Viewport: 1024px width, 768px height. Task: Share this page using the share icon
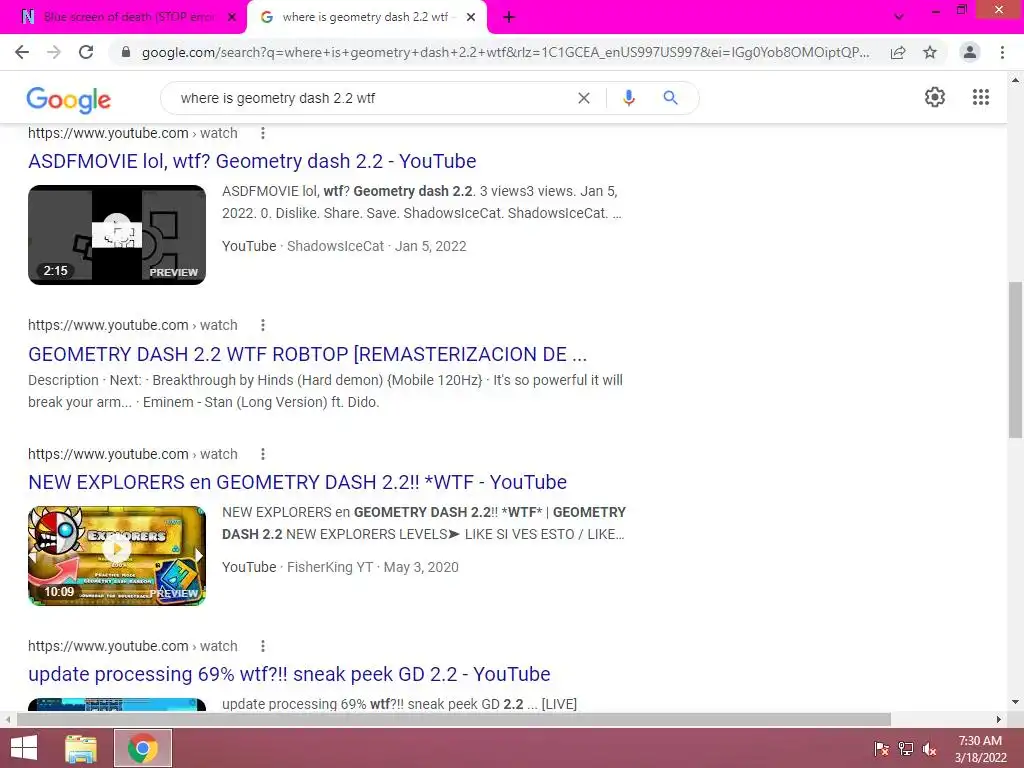(x=898, y=52)
